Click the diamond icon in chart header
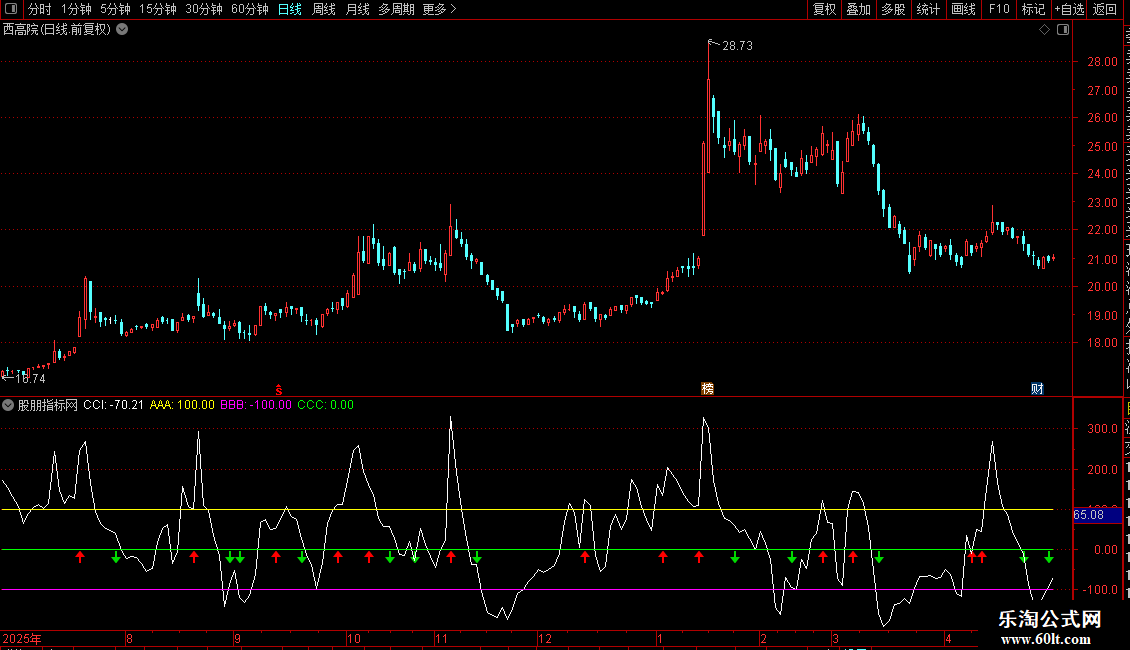Image resolution: width=1130 pixels, height=650 pixels. point(1044,30)
